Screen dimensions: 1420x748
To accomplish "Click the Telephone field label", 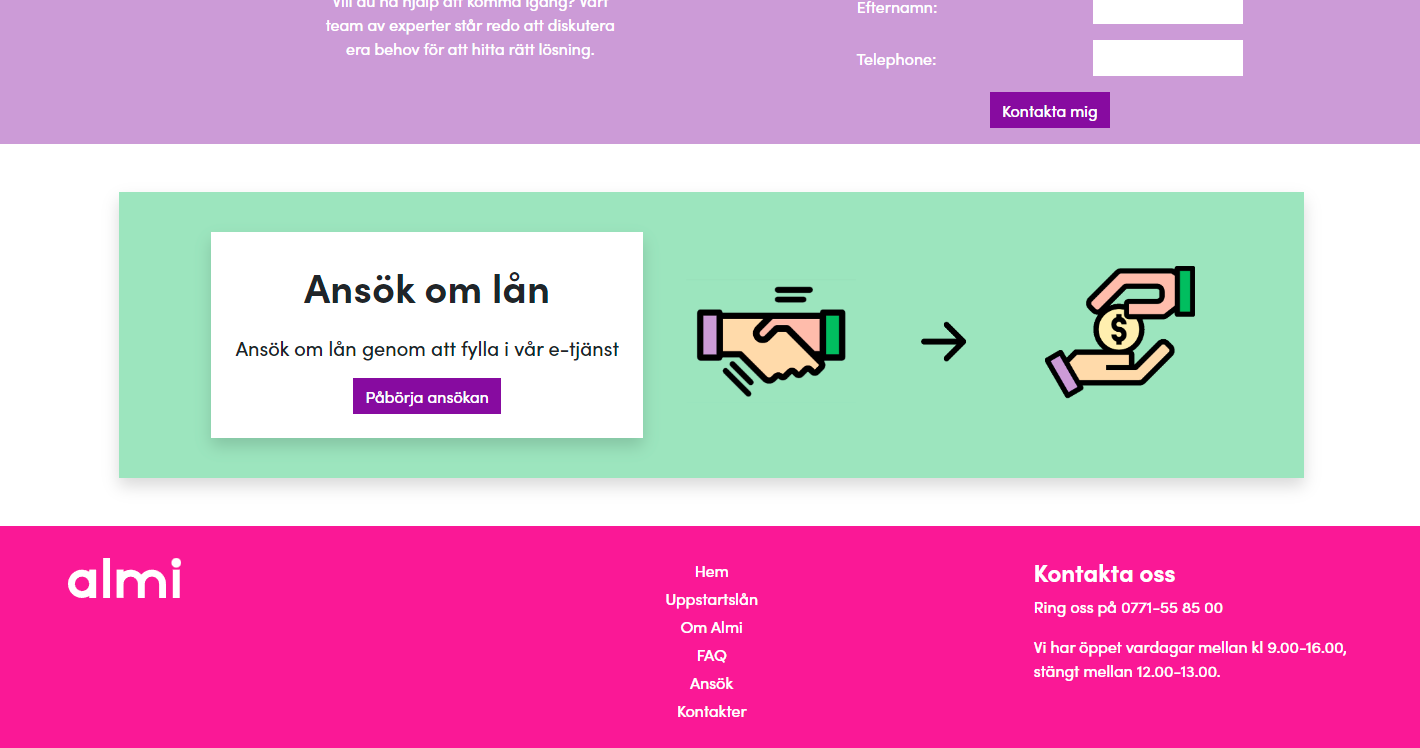I will pyautogui.click(x=896, y=60).
